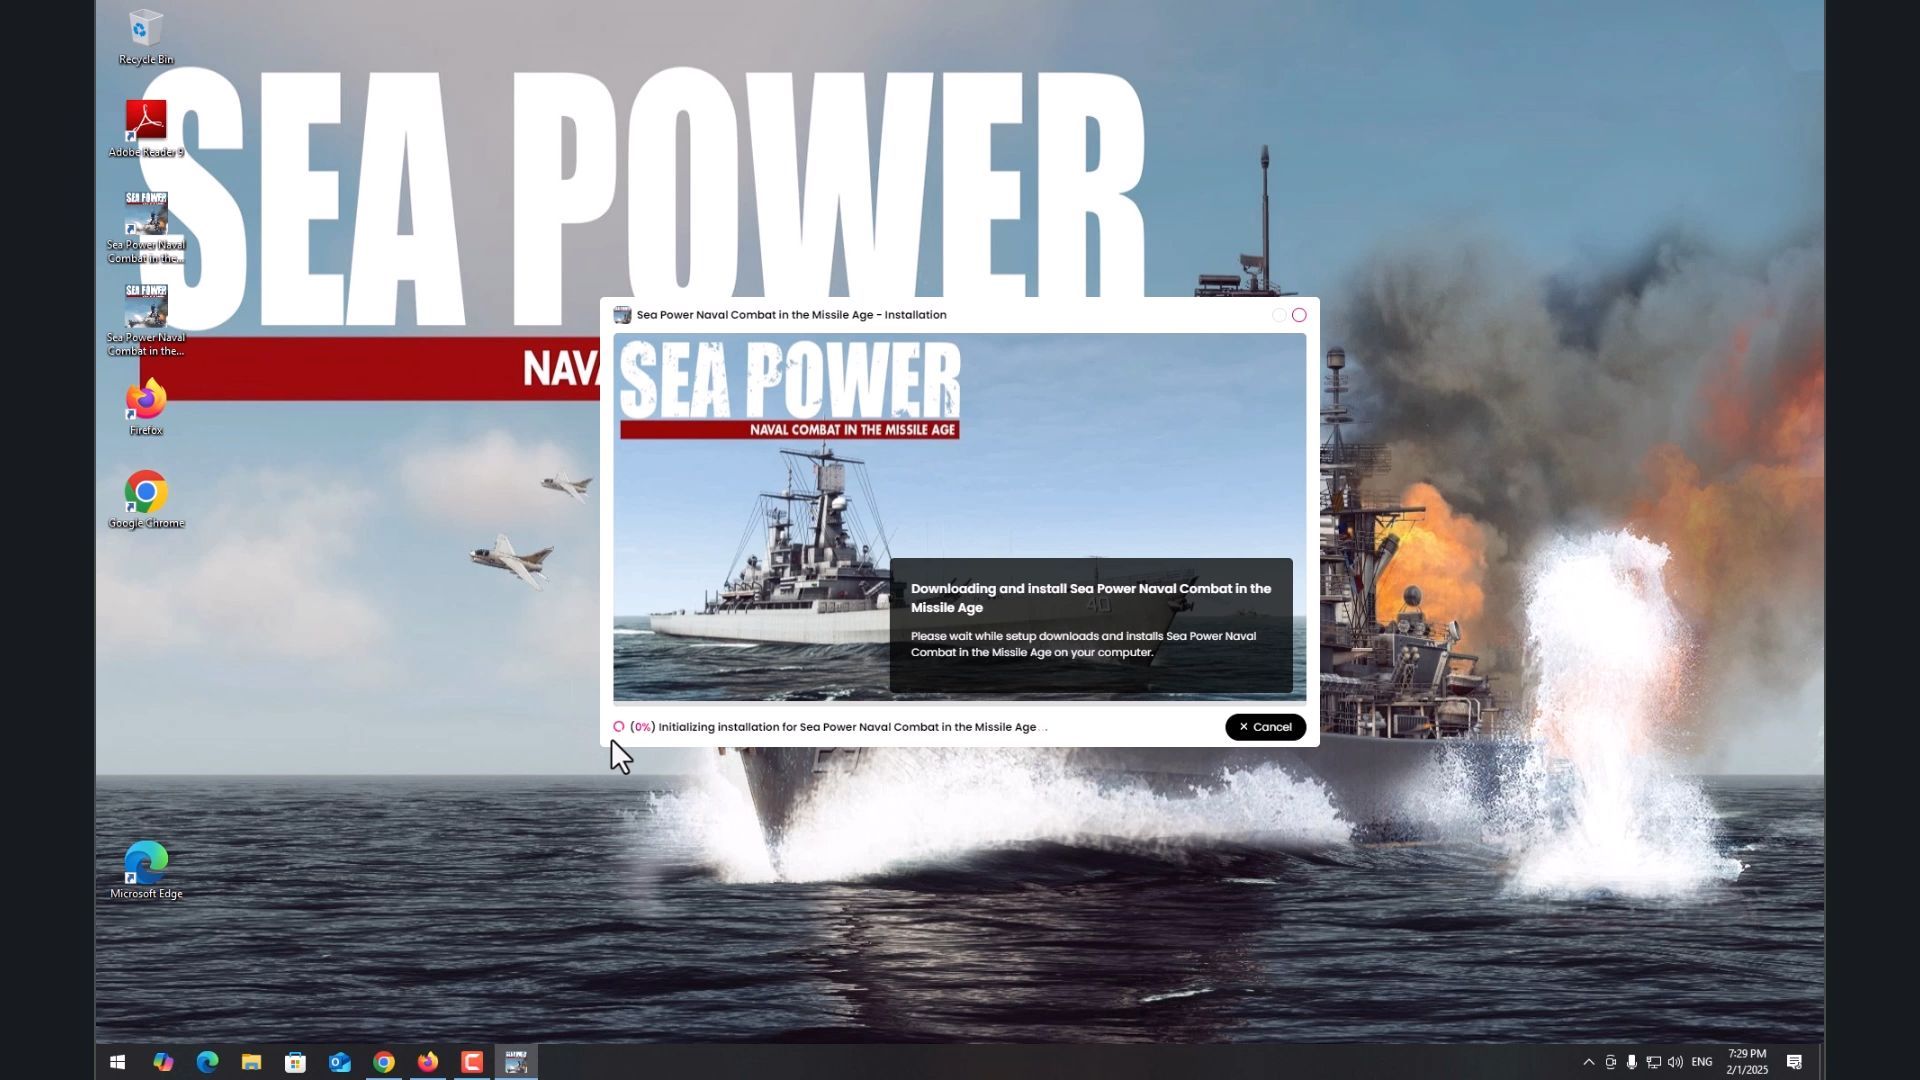
Task: Click the installer title bar app icon
Action: (x=622, y=315)
